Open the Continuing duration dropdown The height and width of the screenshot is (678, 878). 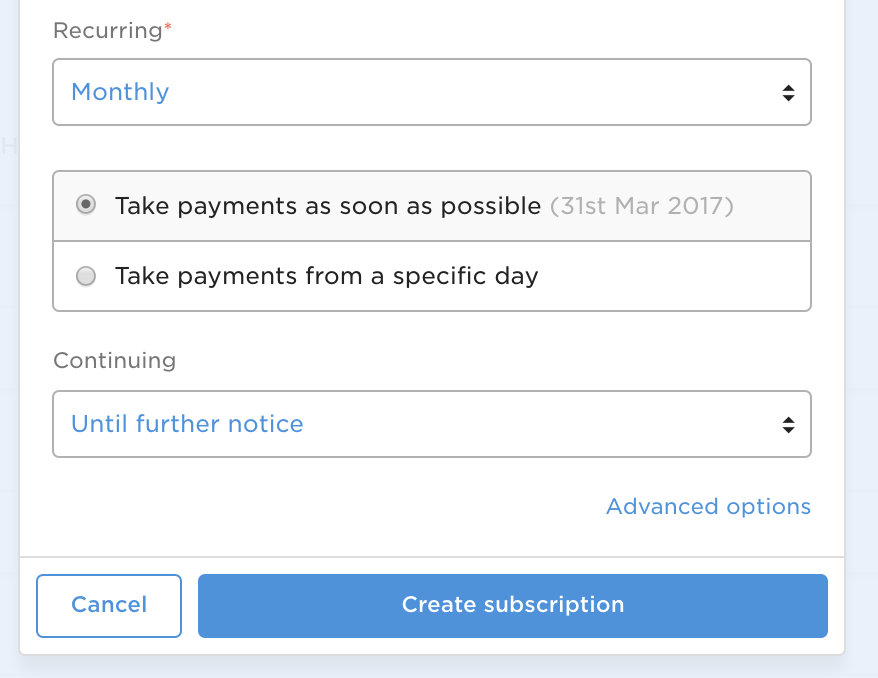430,424
